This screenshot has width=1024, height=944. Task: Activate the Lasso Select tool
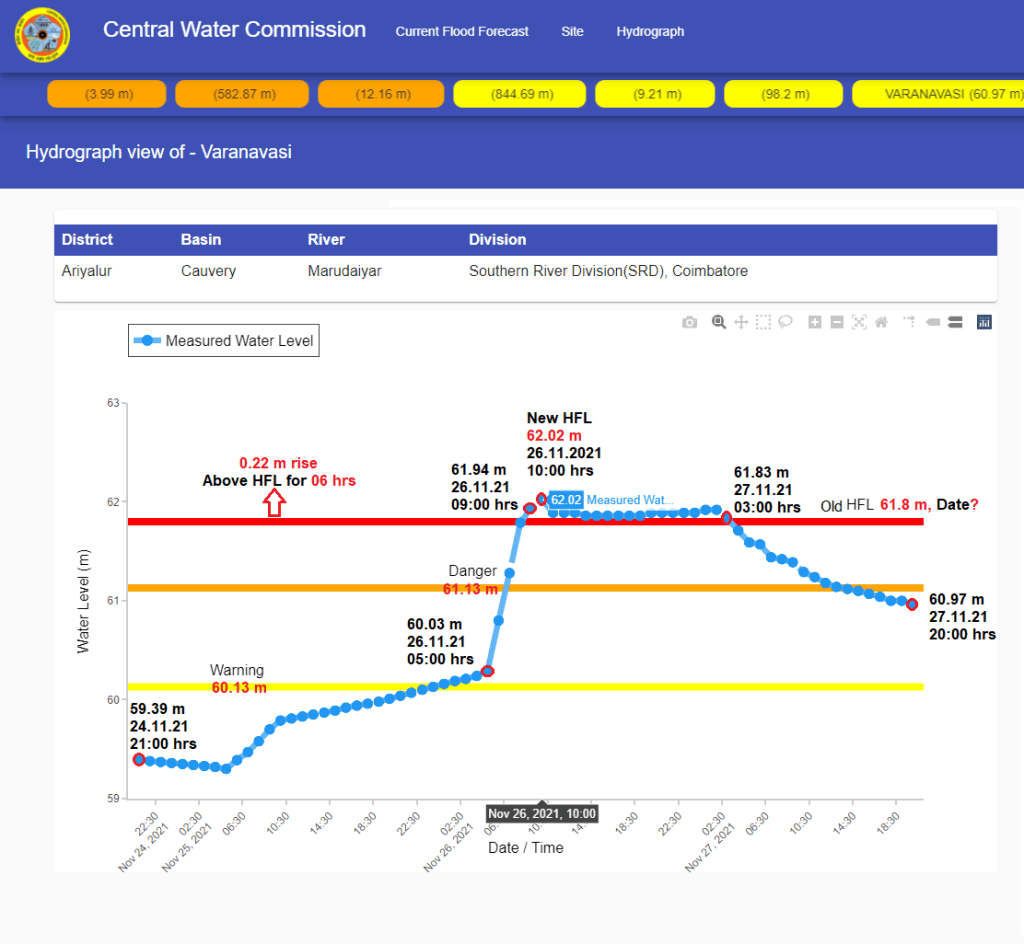[x=786, y=322]
